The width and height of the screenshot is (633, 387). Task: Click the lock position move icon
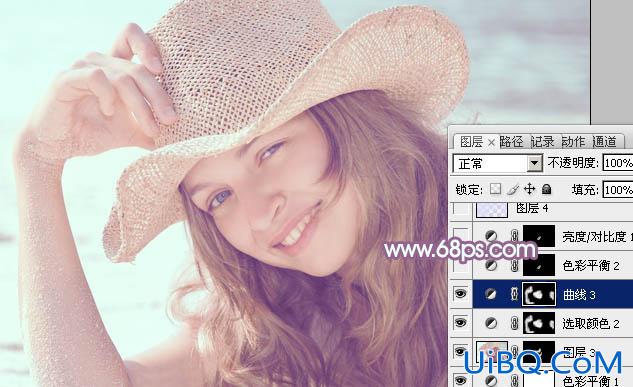pos(529,189)
